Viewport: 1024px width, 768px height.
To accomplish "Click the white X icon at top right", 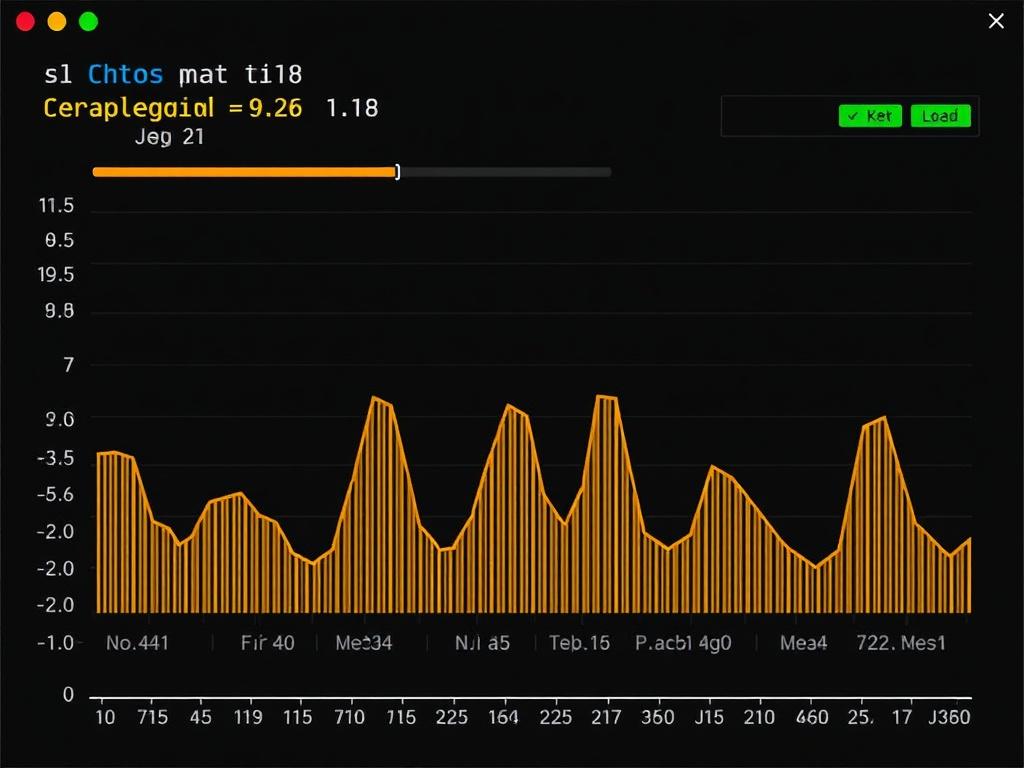I will coord(996,21).
